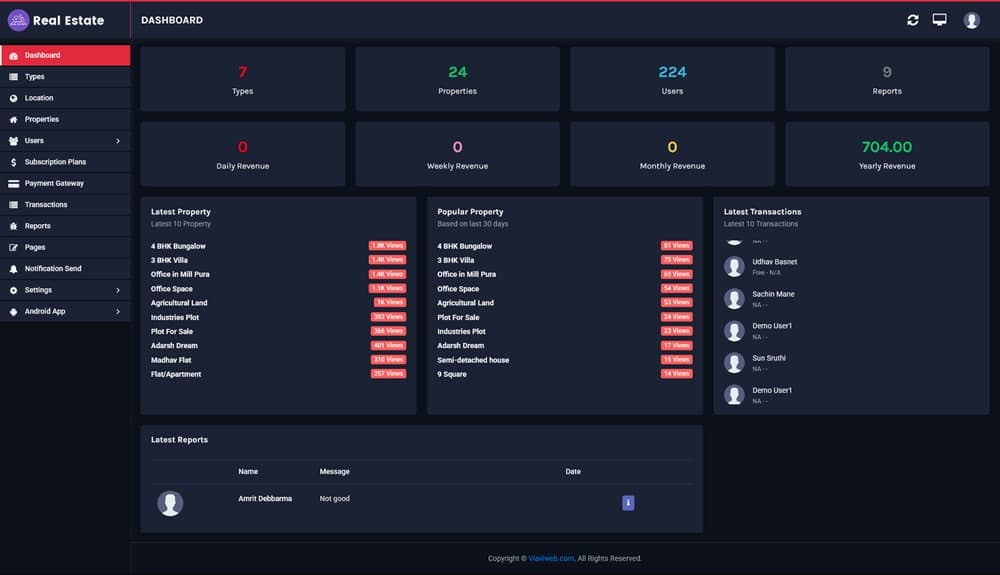Click Sun Sruthi's avatar in transactions
1000x575 pixels.
[734, 363]
